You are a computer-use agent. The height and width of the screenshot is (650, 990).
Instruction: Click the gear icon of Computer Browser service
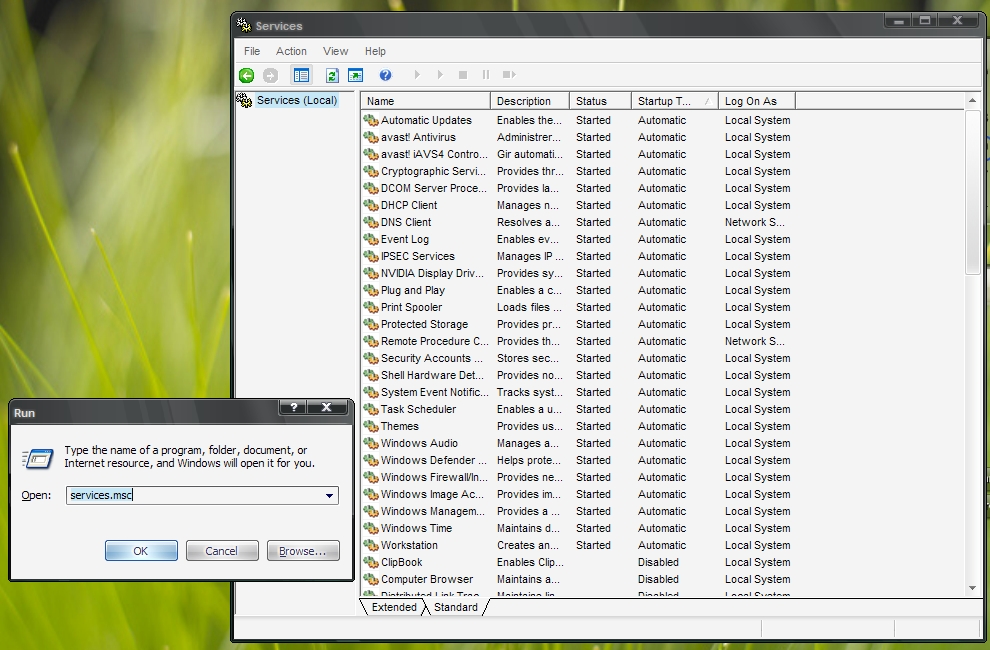click(371, 579)
